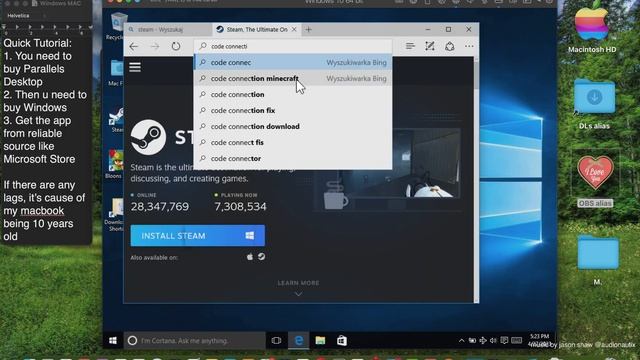The image size is (640, 360).
Task: Close the Steam tab
Action: tap(294, 29)
